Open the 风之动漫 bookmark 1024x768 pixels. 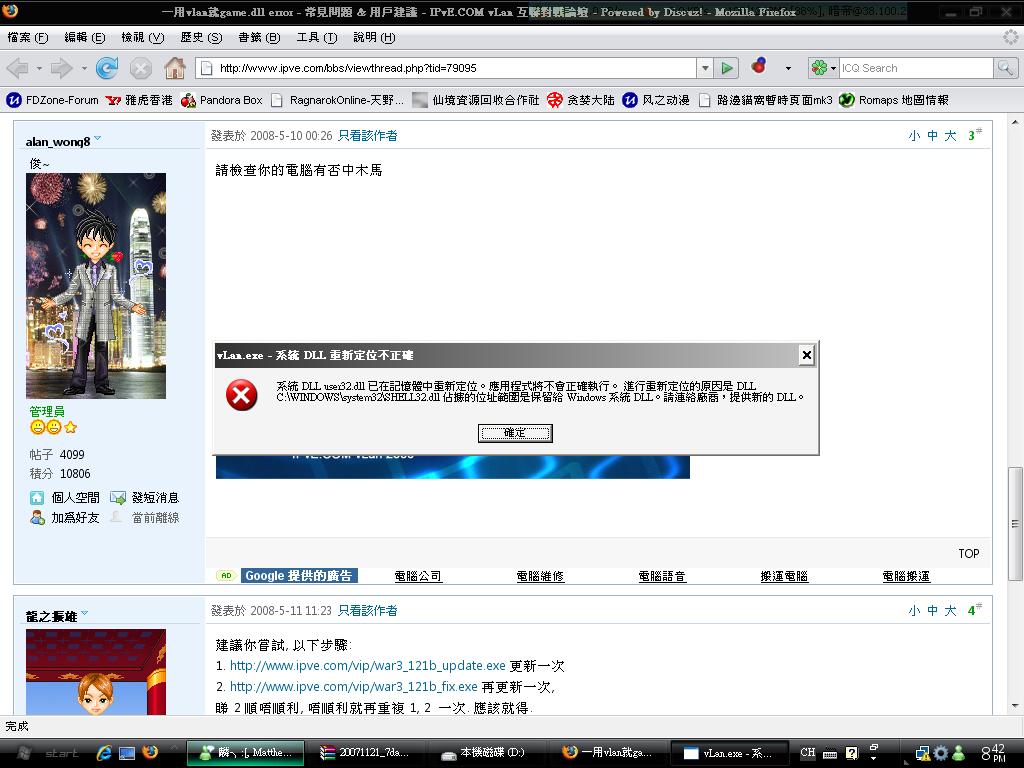click(x=656, y=100)
